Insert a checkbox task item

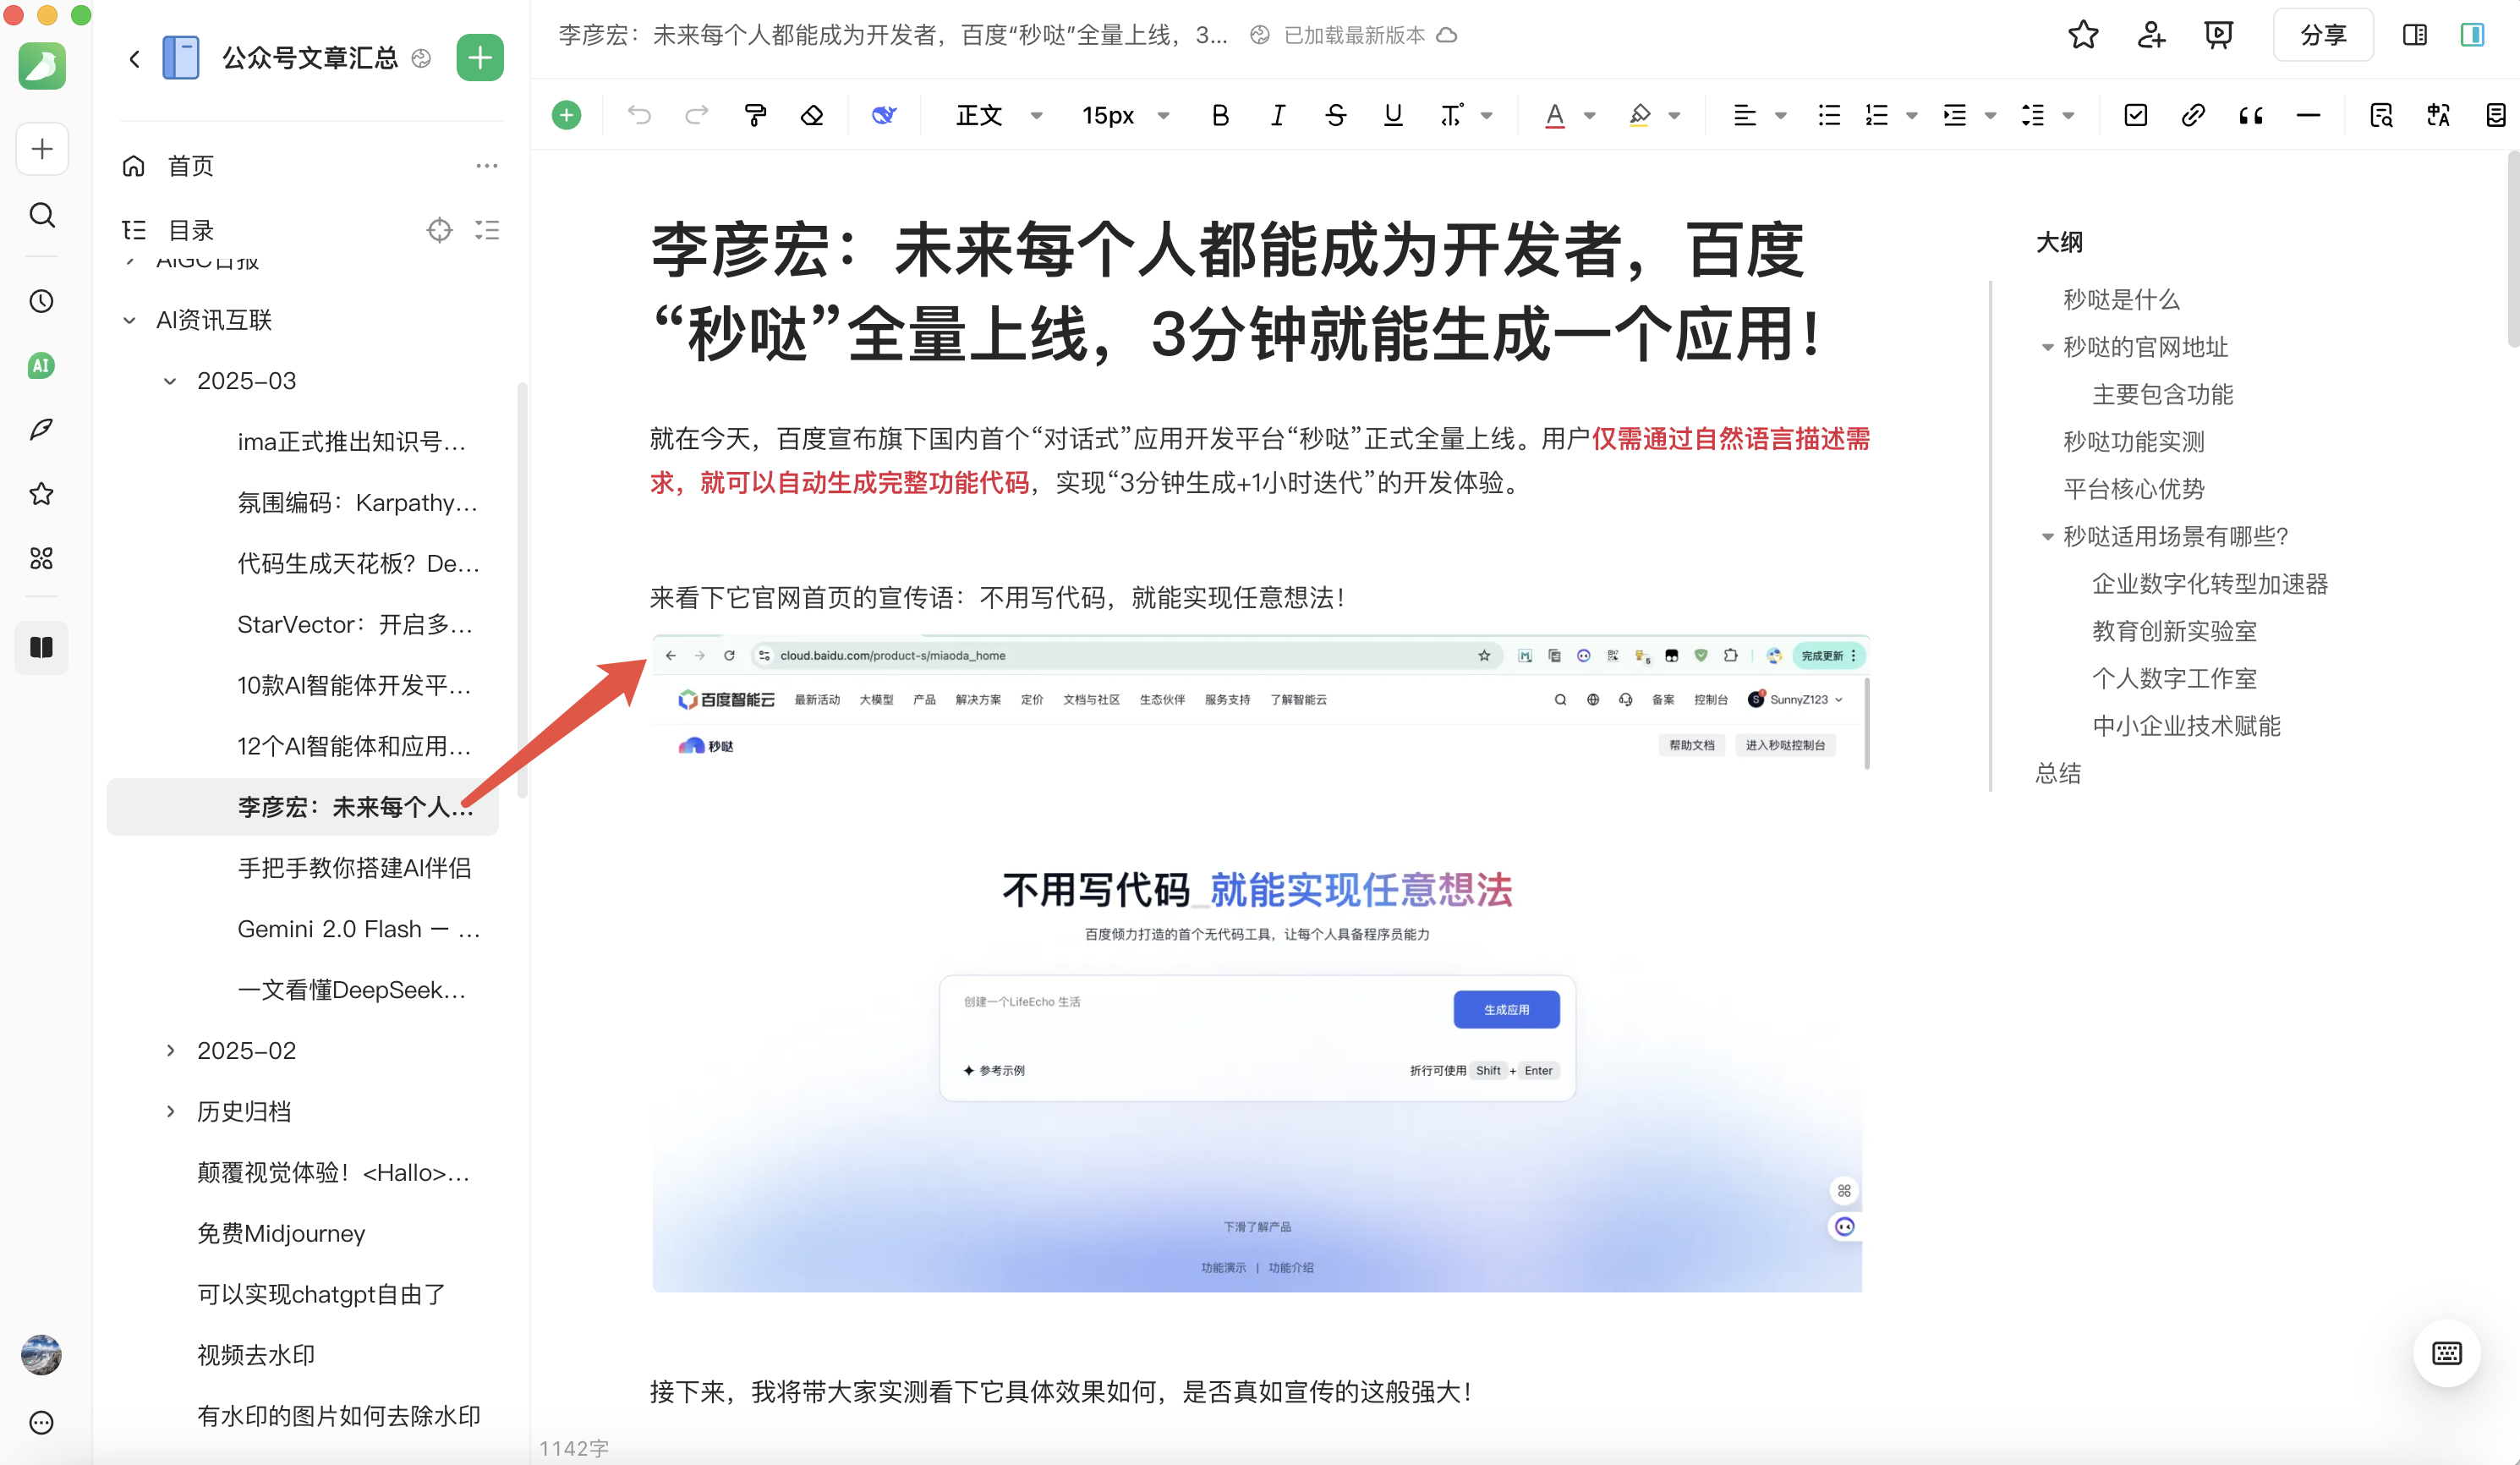click(x=2135, y=115)
